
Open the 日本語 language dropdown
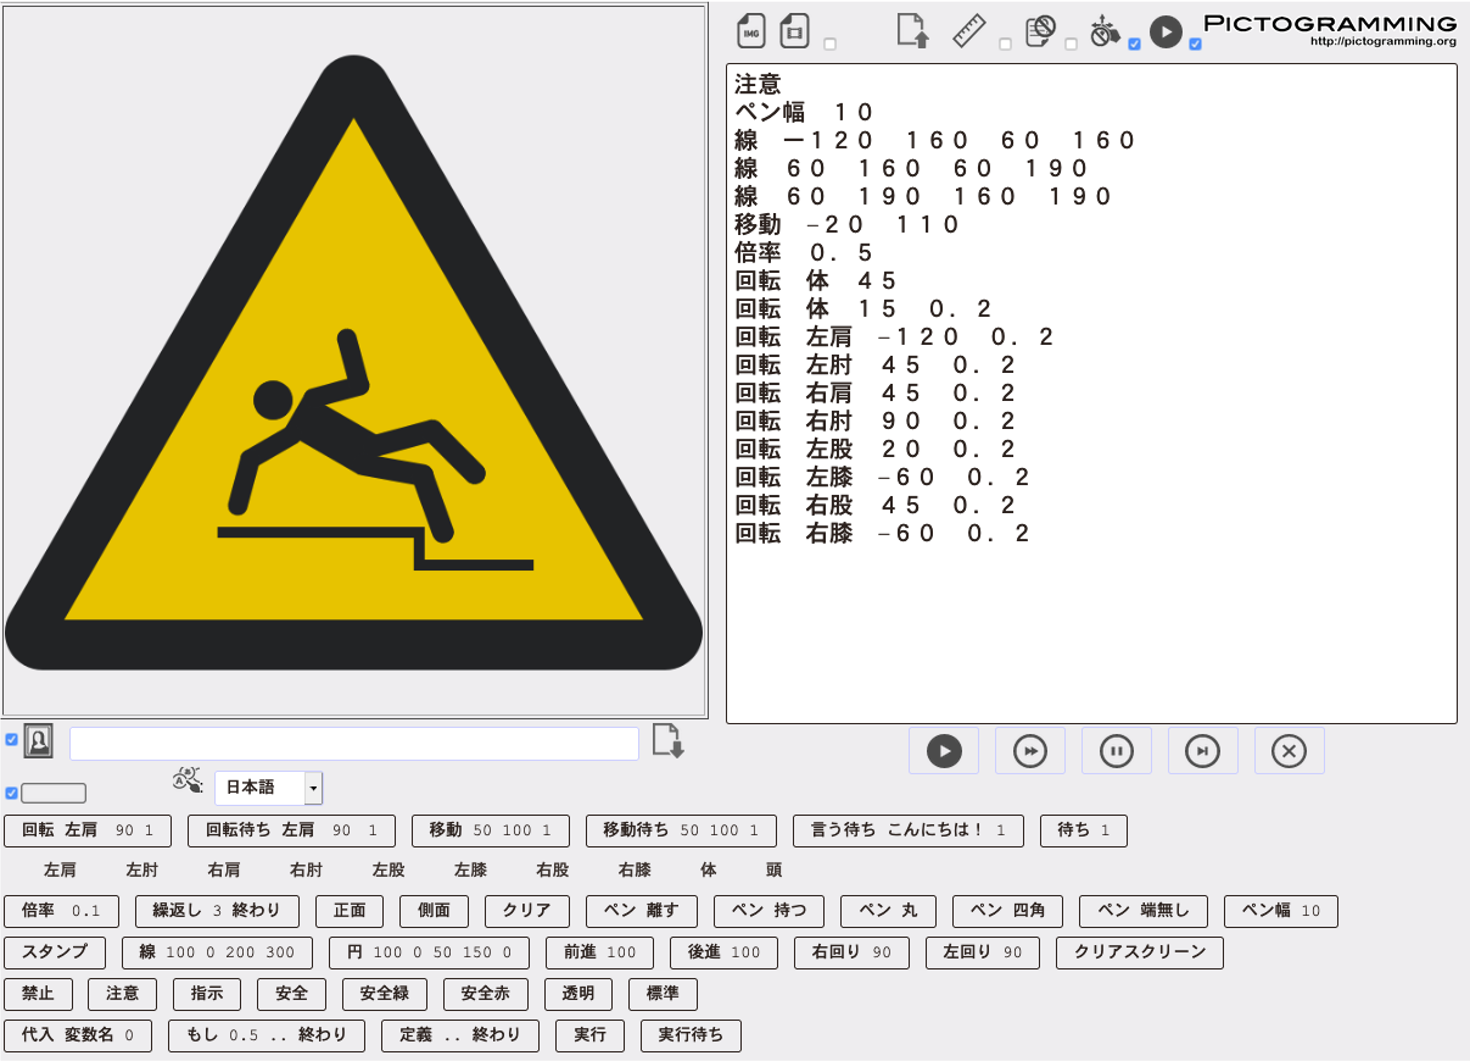pos(268,788)
